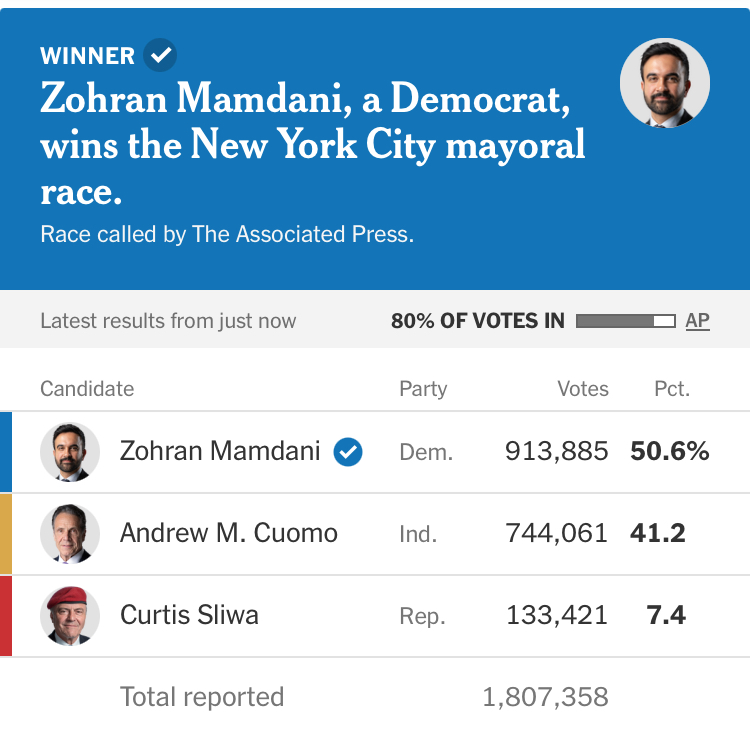Screen dimensions: 750x738
Task: Select the Andrew M. Cuomo name
Action: pyautogui.click(x=229, y=533)
